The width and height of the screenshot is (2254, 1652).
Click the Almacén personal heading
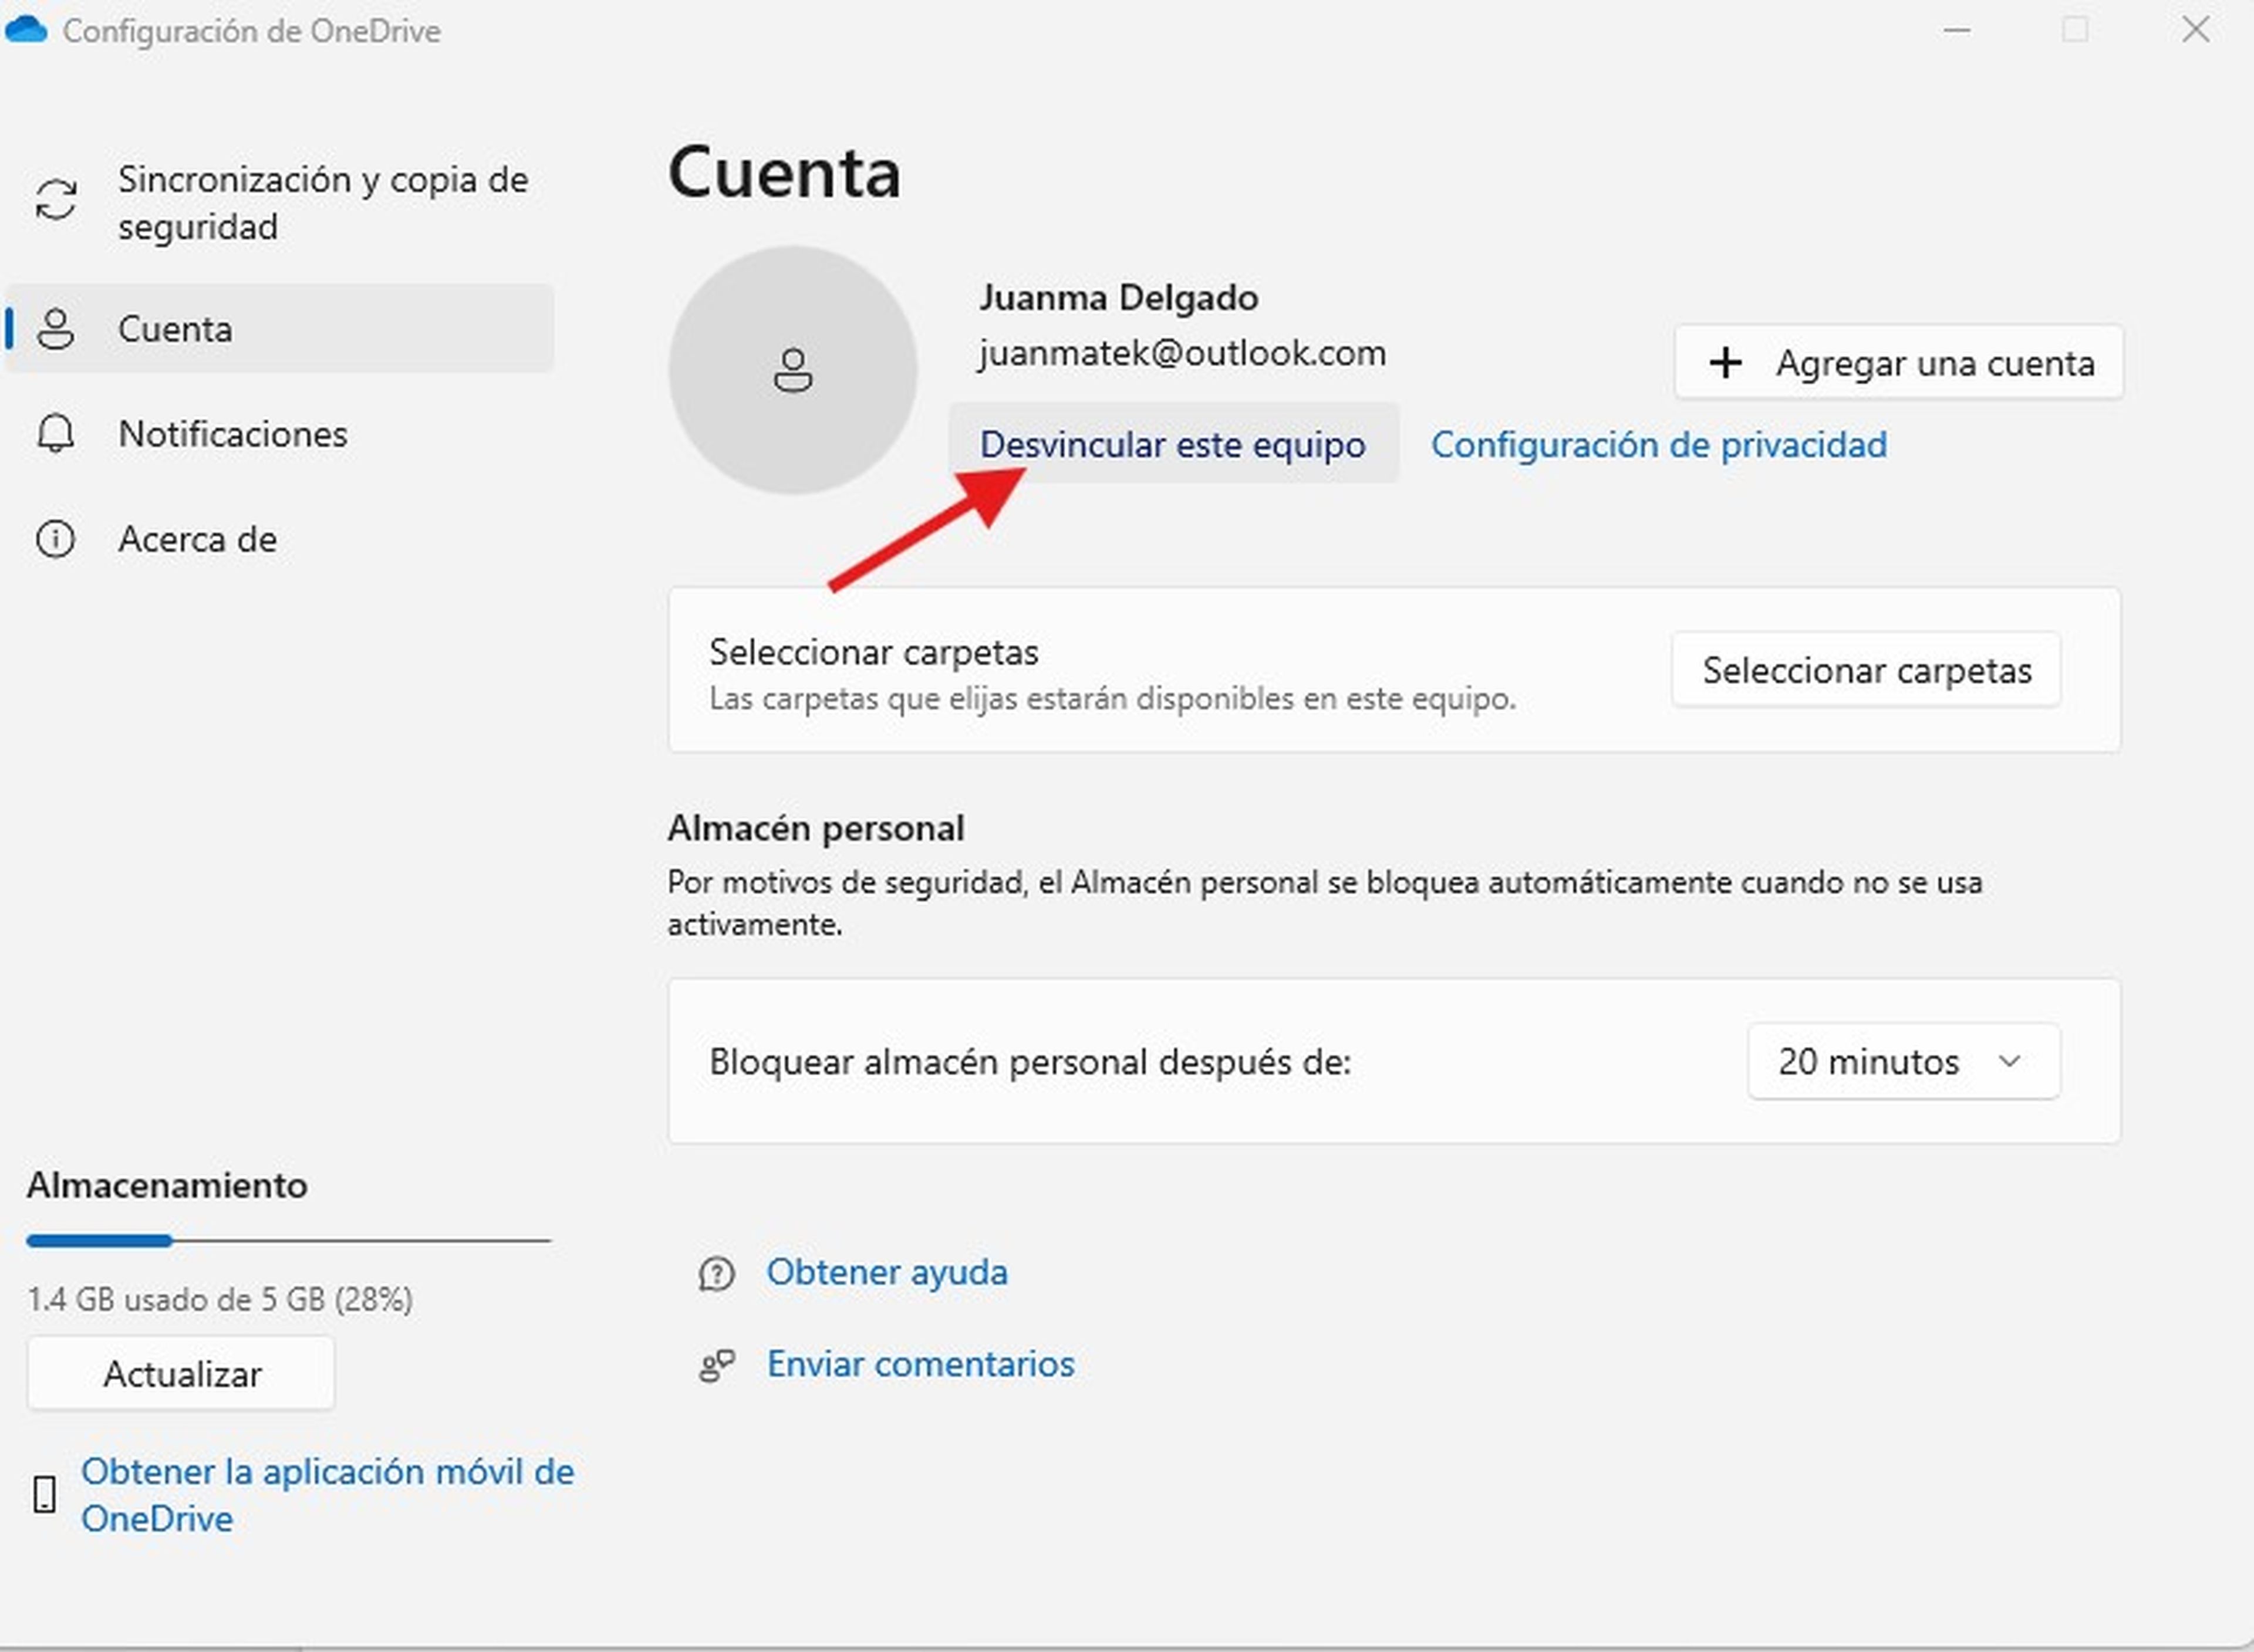tap(815, 828)
